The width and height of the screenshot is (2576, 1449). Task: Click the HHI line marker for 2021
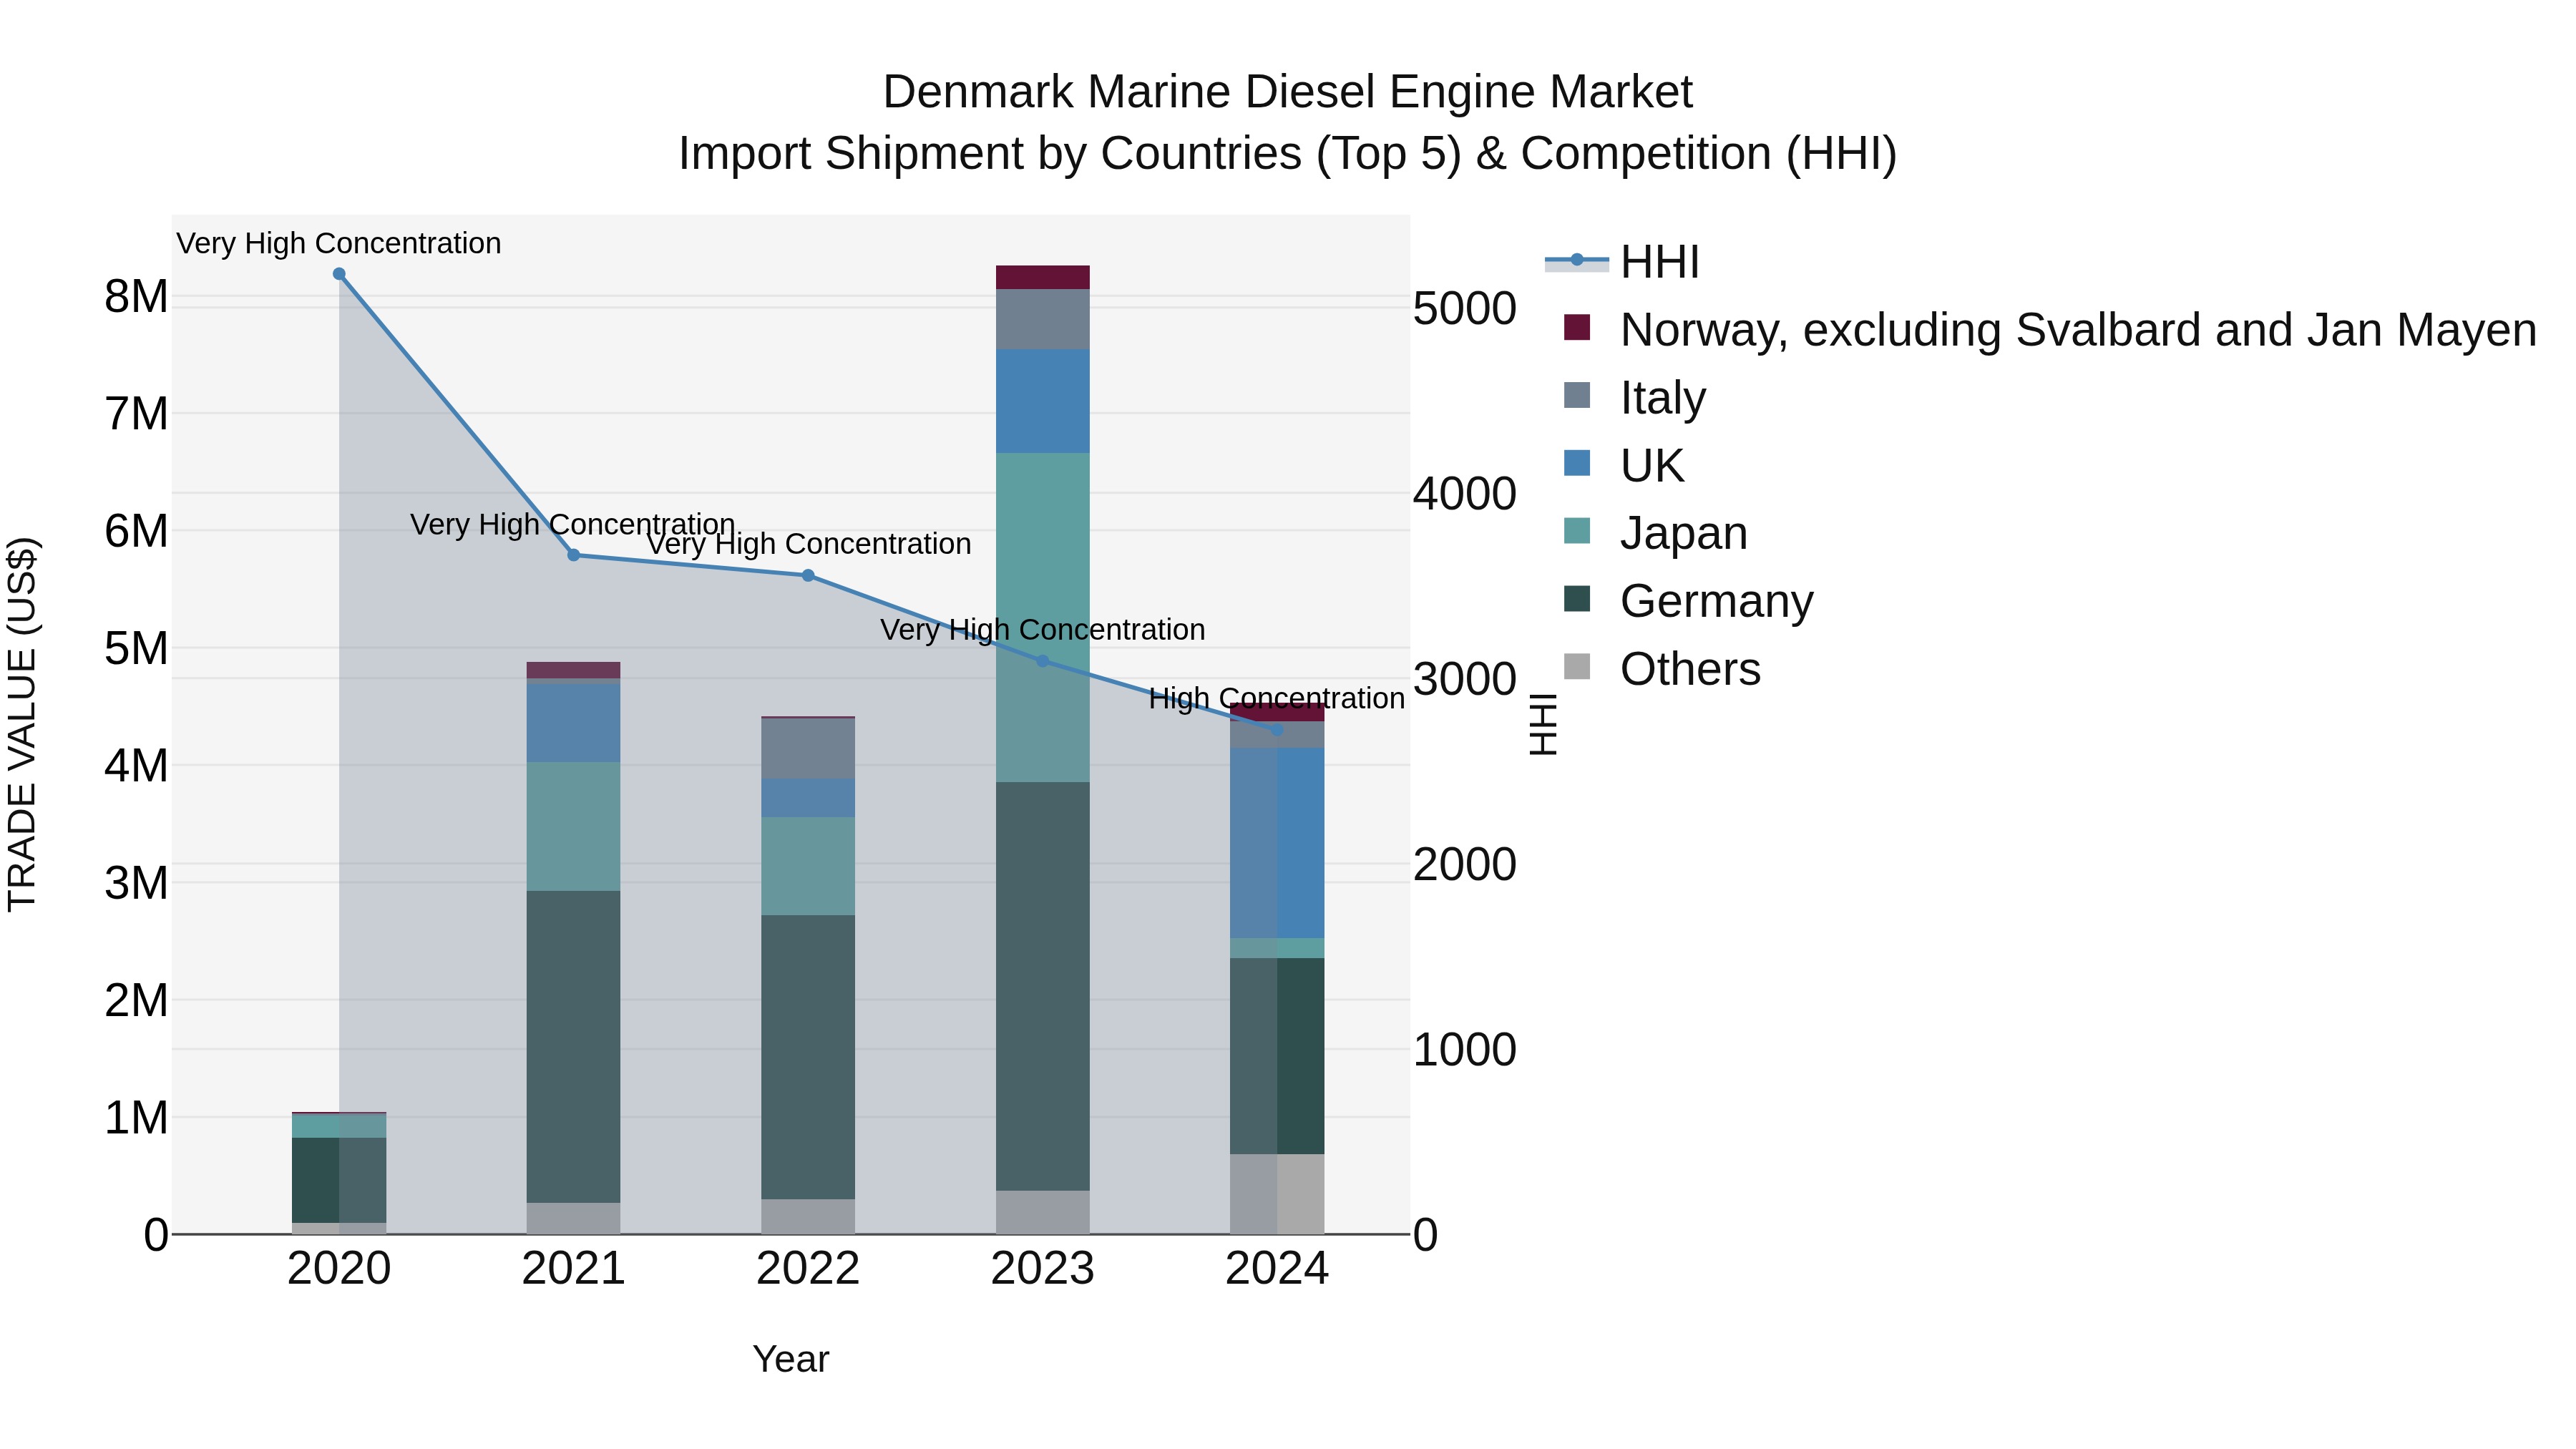[x=574, y=555]
